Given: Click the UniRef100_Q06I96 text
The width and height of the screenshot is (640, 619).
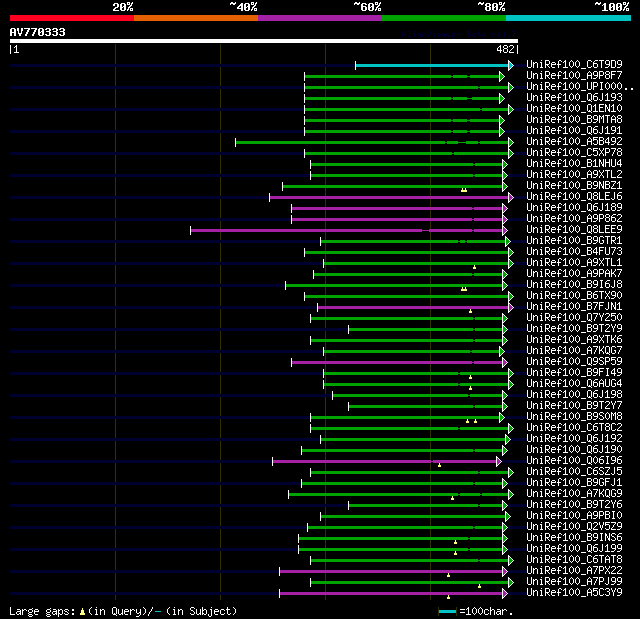Looking at the screenshot, I should pyautogui.click(x=574, y=461).
